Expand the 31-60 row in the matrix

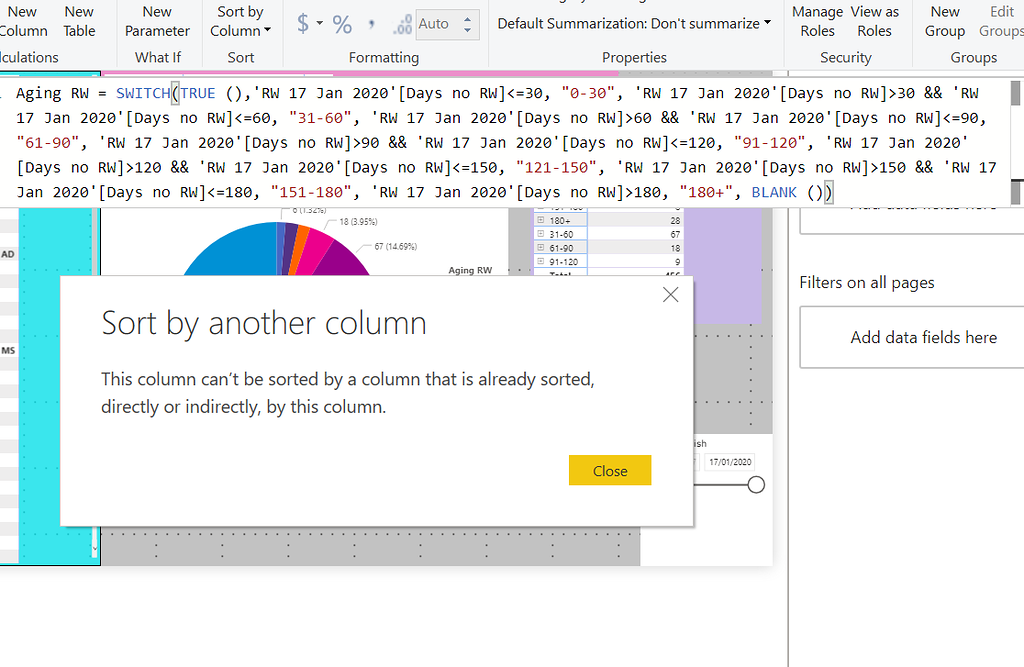click(540, 232)
